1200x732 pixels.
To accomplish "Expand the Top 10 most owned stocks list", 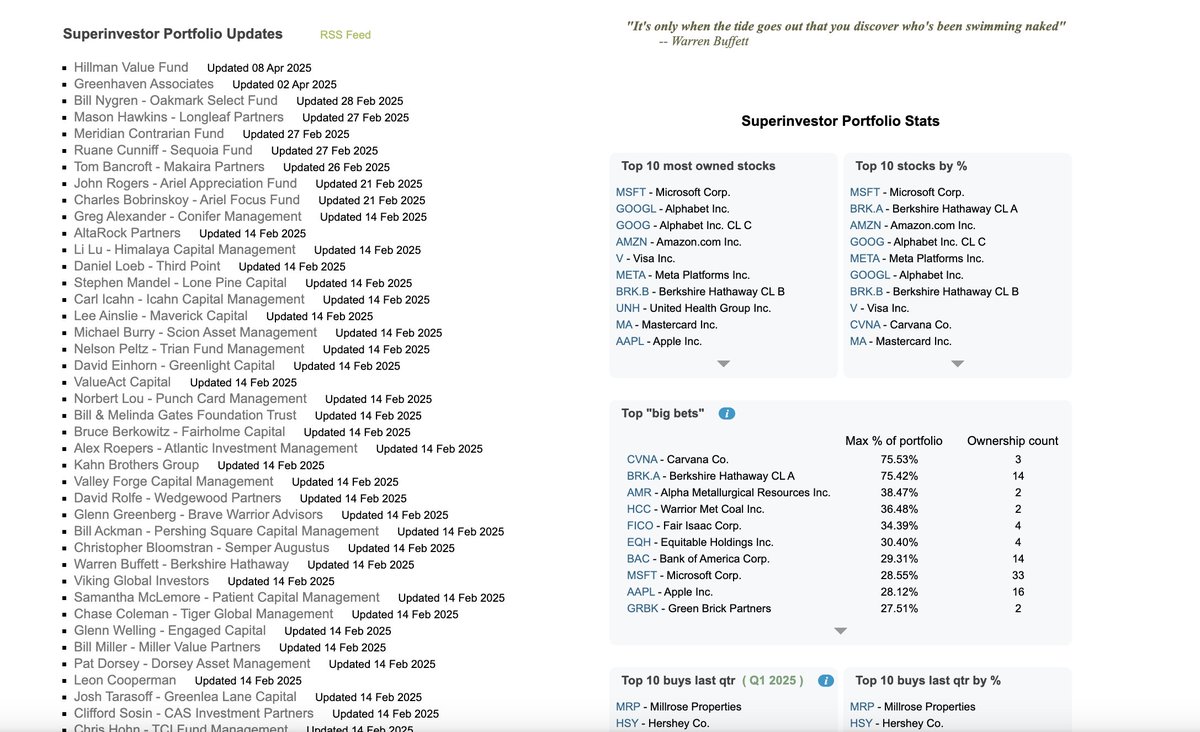I will pyautogui.click(x=723, y=363).
